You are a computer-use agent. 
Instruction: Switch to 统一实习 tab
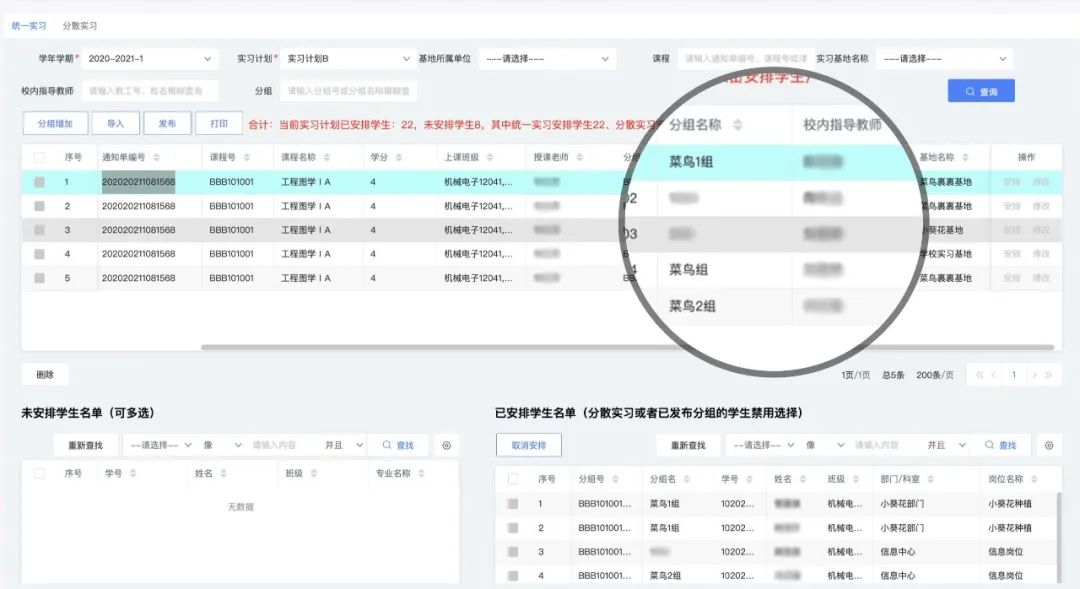tap(29, 25)
